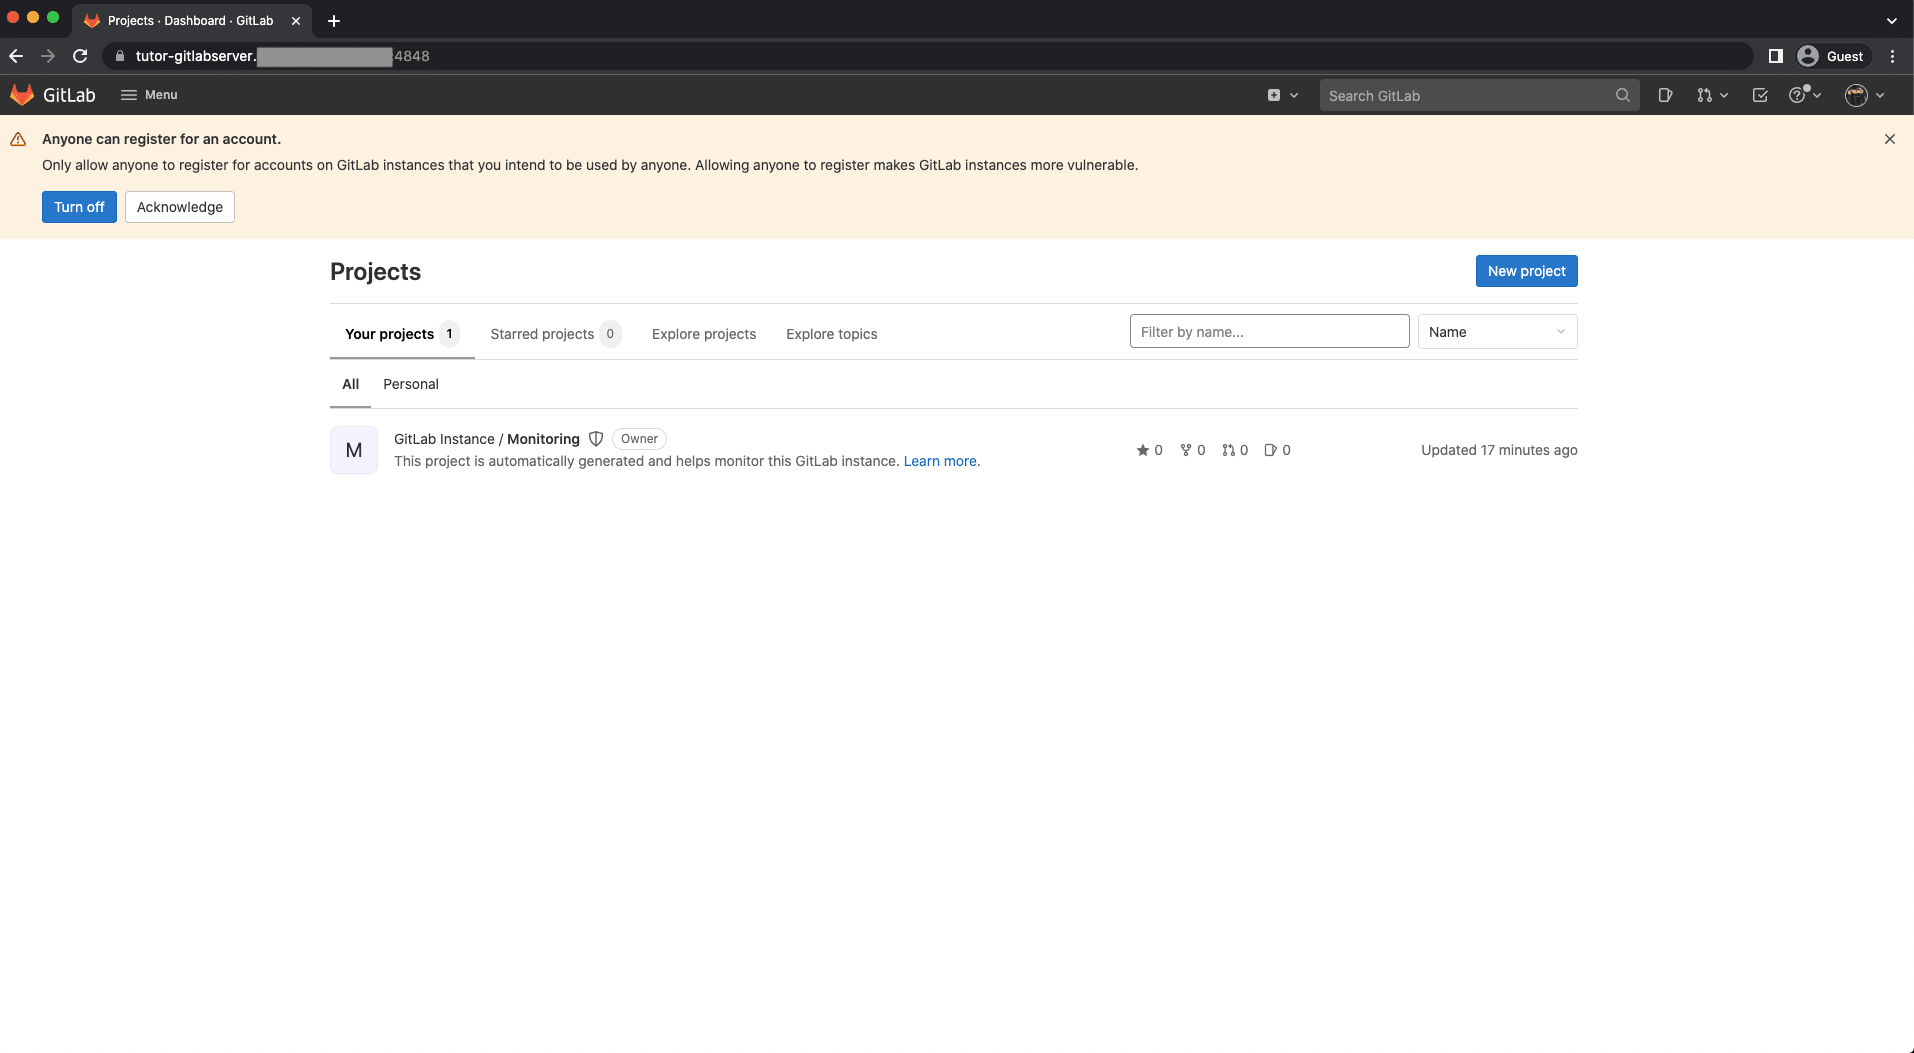Click the address bar lock icon
Viewport: 1914px width, 1053px height.
coord(119,56)
